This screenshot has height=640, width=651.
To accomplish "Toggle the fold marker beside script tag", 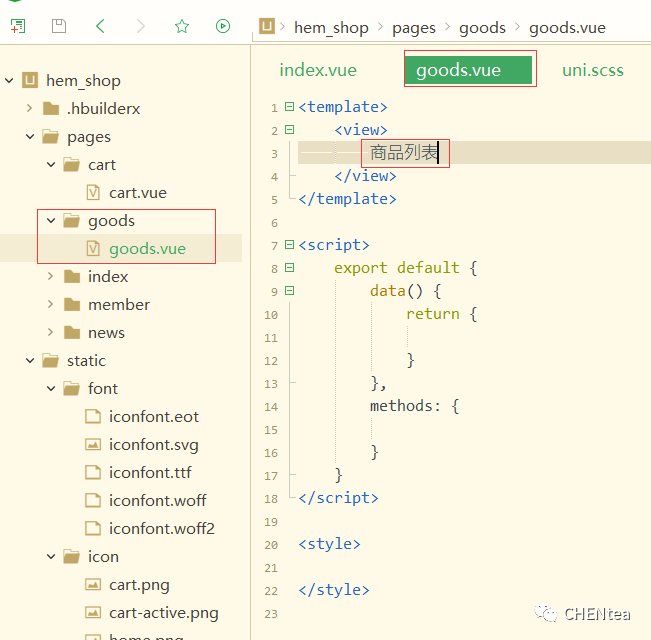I will point(289,245).
